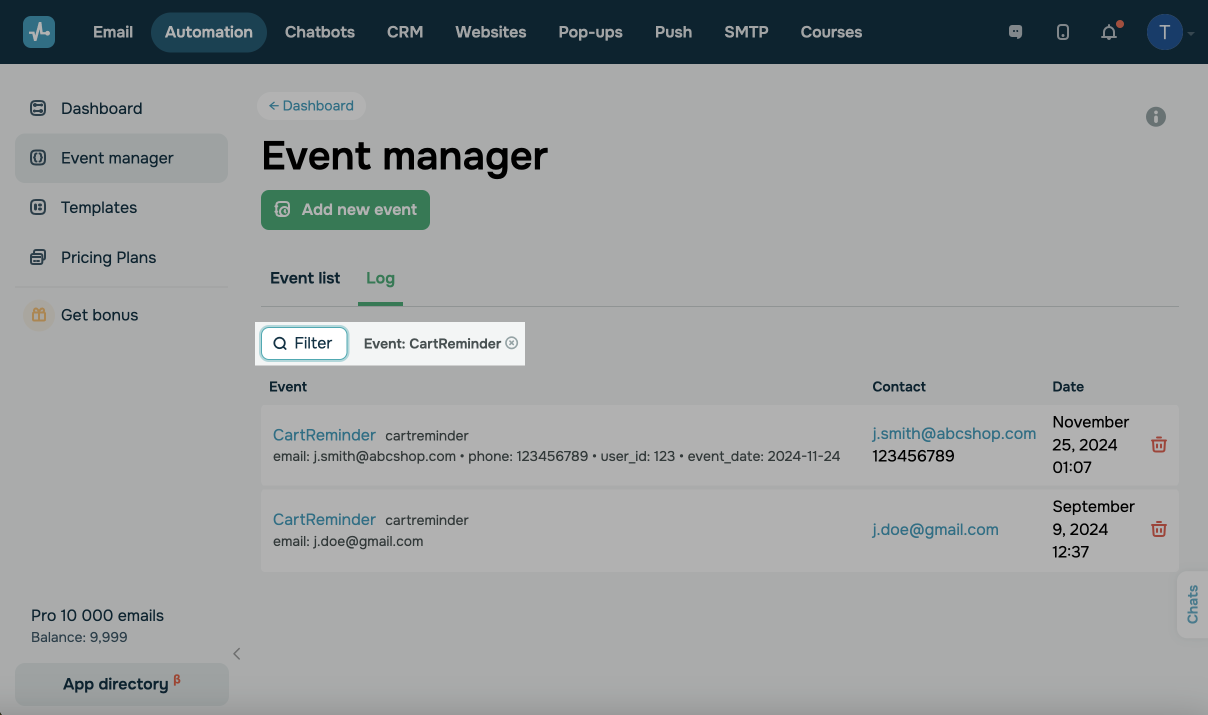Select Event manager in the sidebar
Image resolution: width=1208 pixels, height=715 pixels.
tap(121, 158)
